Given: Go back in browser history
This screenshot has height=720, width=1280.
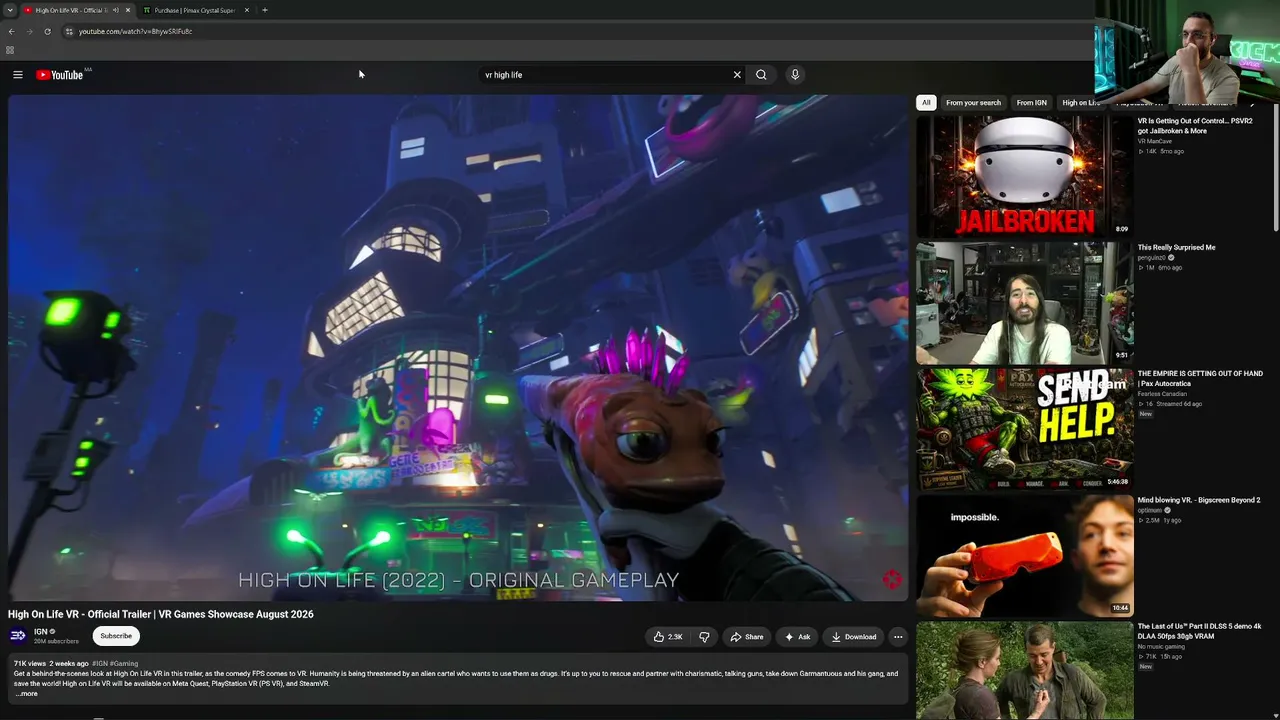Looking at the screenshot, I should (x=11, y=31).
